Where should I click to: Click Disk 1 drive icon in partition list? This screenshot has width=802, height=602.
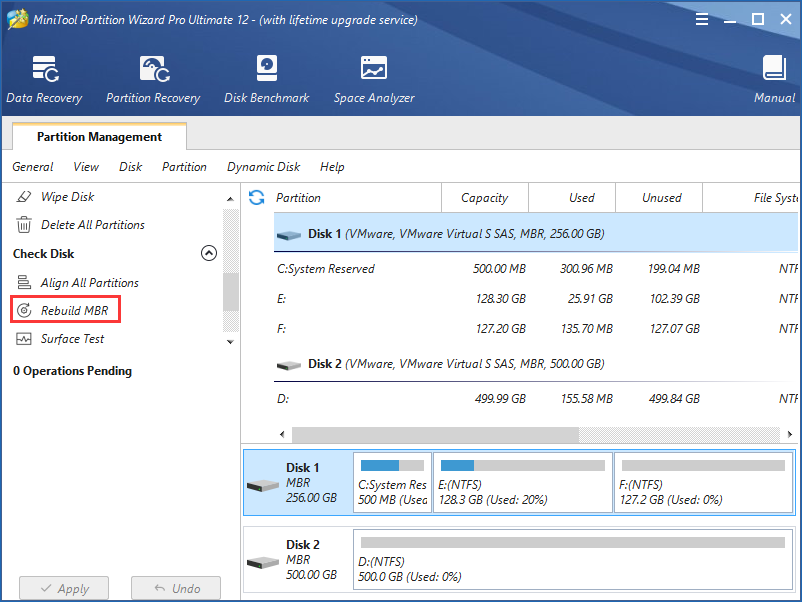point(289,235)
